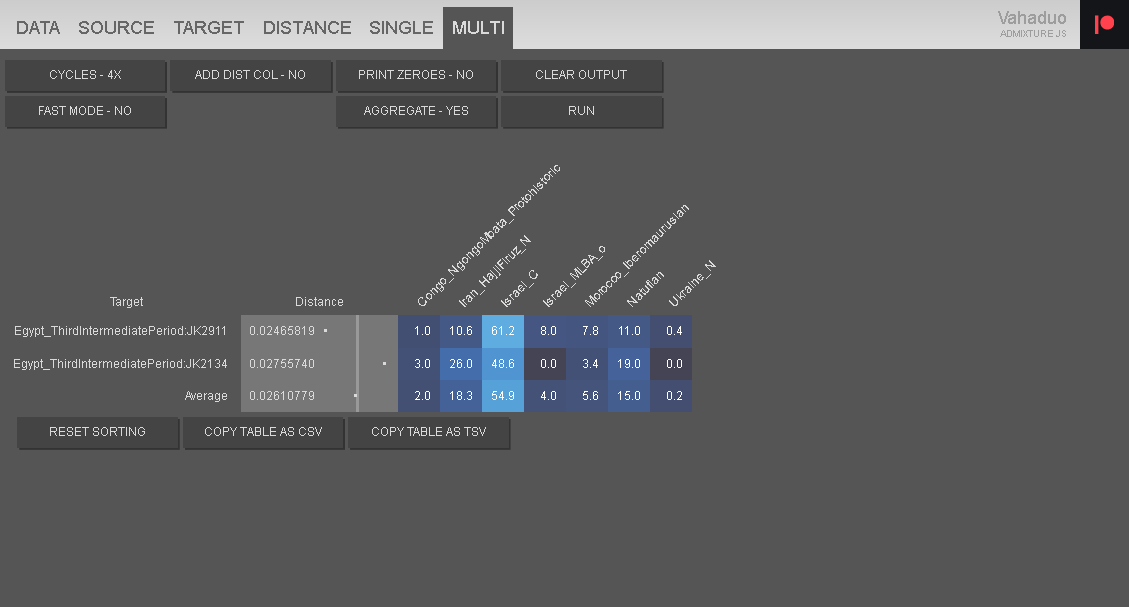
Task: Click COPY TABLE AS CSV
Action: point(264,432)
